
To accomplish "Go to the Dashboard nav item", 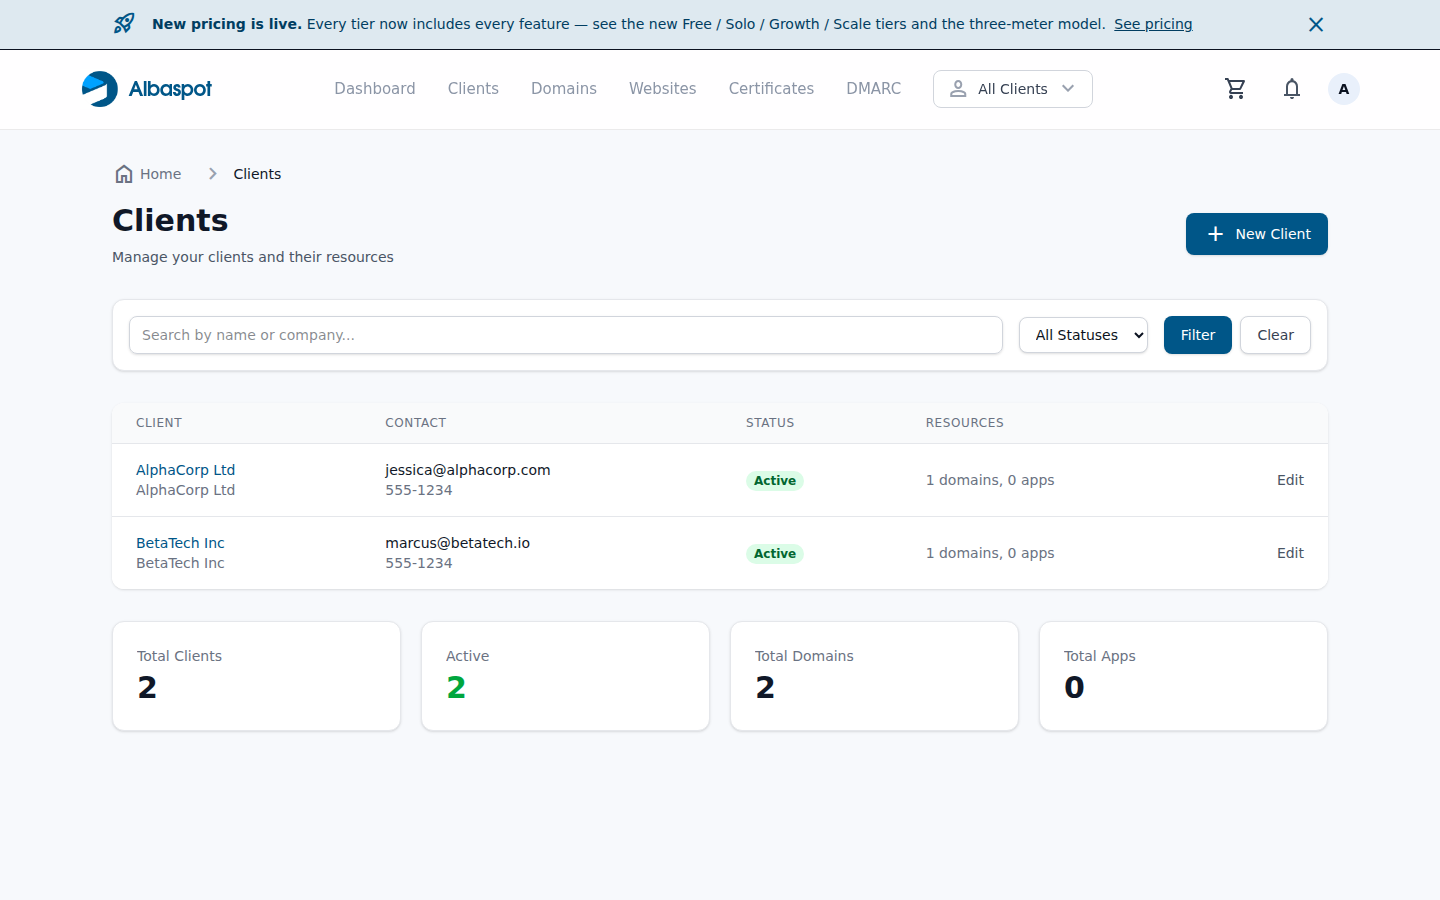I will 375,89.
